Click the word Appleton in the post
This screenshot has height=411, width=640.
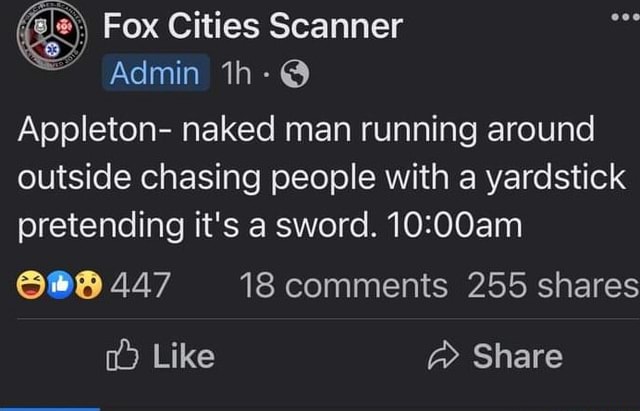tap(86, 131)
